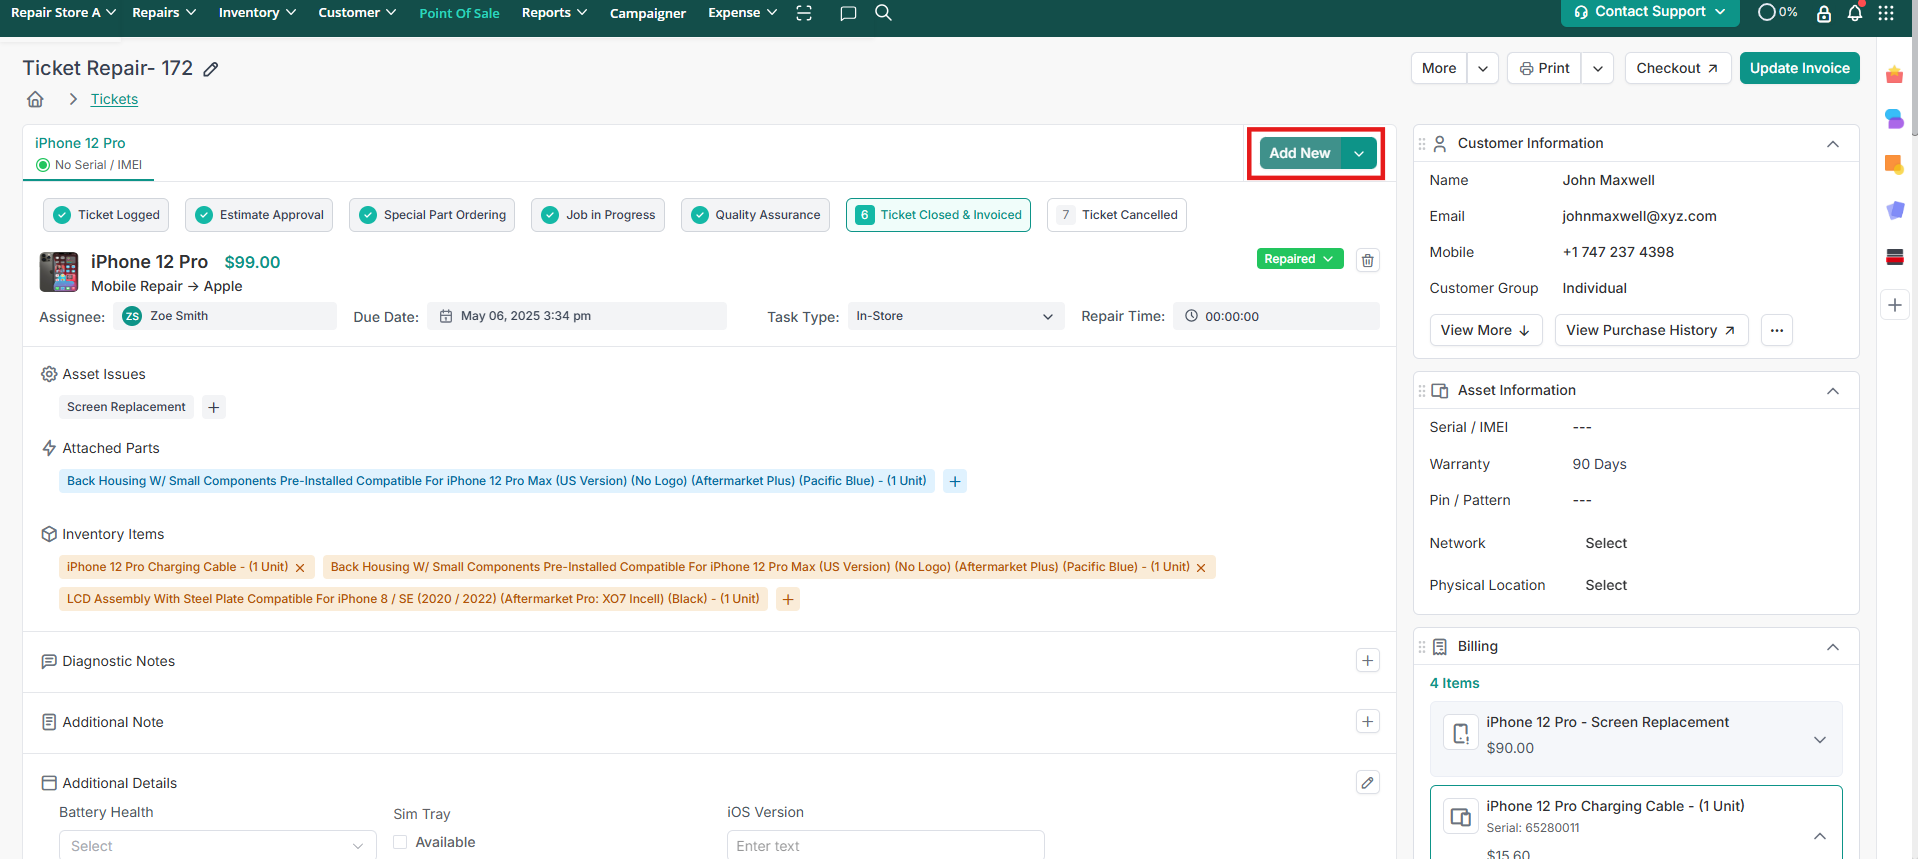This screenshot has width=1918, height=859.
Task: Delete the iPhone 12 Pro repair item via trash icon
Action: coord(1368,260)
